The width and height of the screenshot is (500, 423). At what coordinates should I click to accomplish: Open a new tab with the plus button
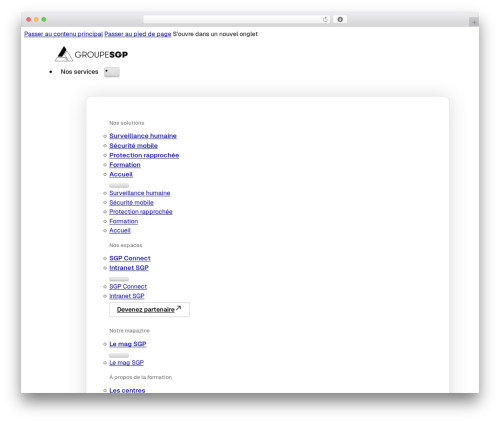coord(474,22)
